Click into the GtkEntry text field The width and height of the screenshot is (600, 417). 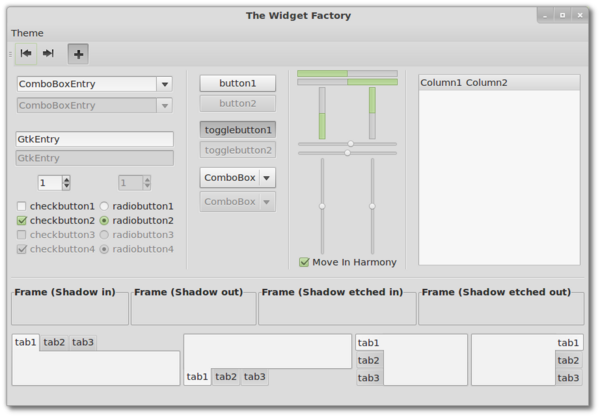(95, 139)
